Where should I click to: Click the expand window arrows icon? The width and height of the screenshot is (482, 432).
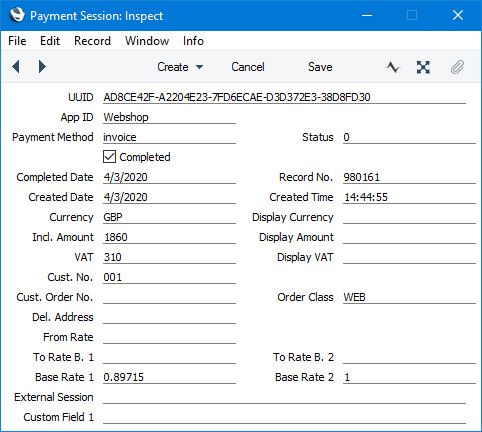point(423,67)
